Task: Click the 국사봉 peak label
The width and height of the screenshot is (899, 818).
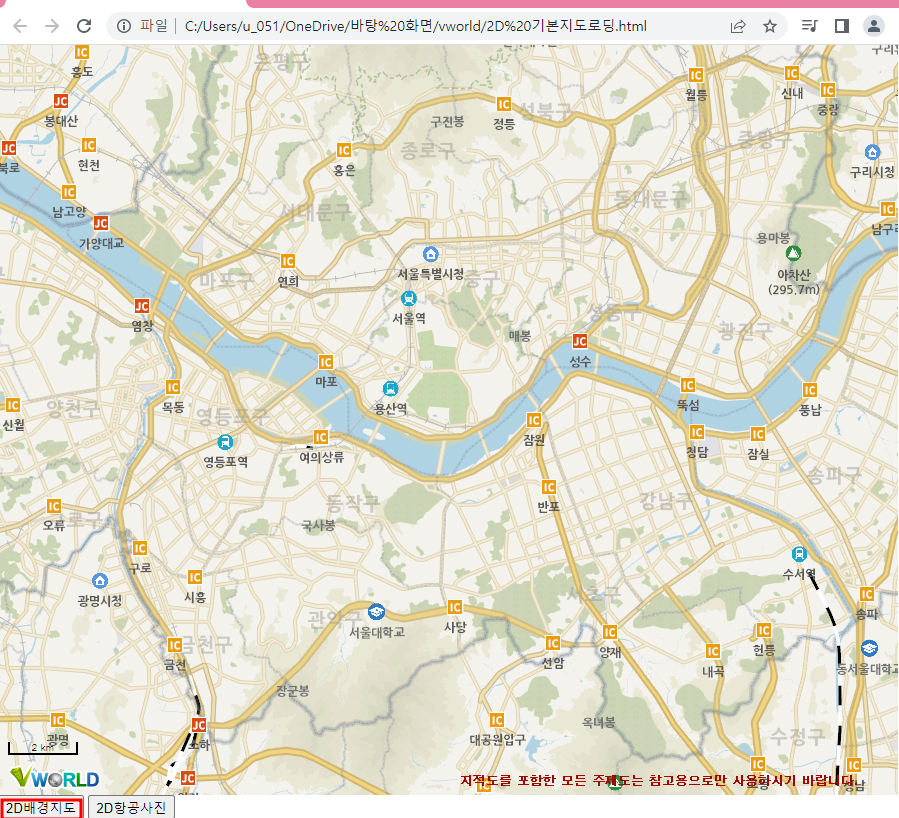Action: (318, 525)
